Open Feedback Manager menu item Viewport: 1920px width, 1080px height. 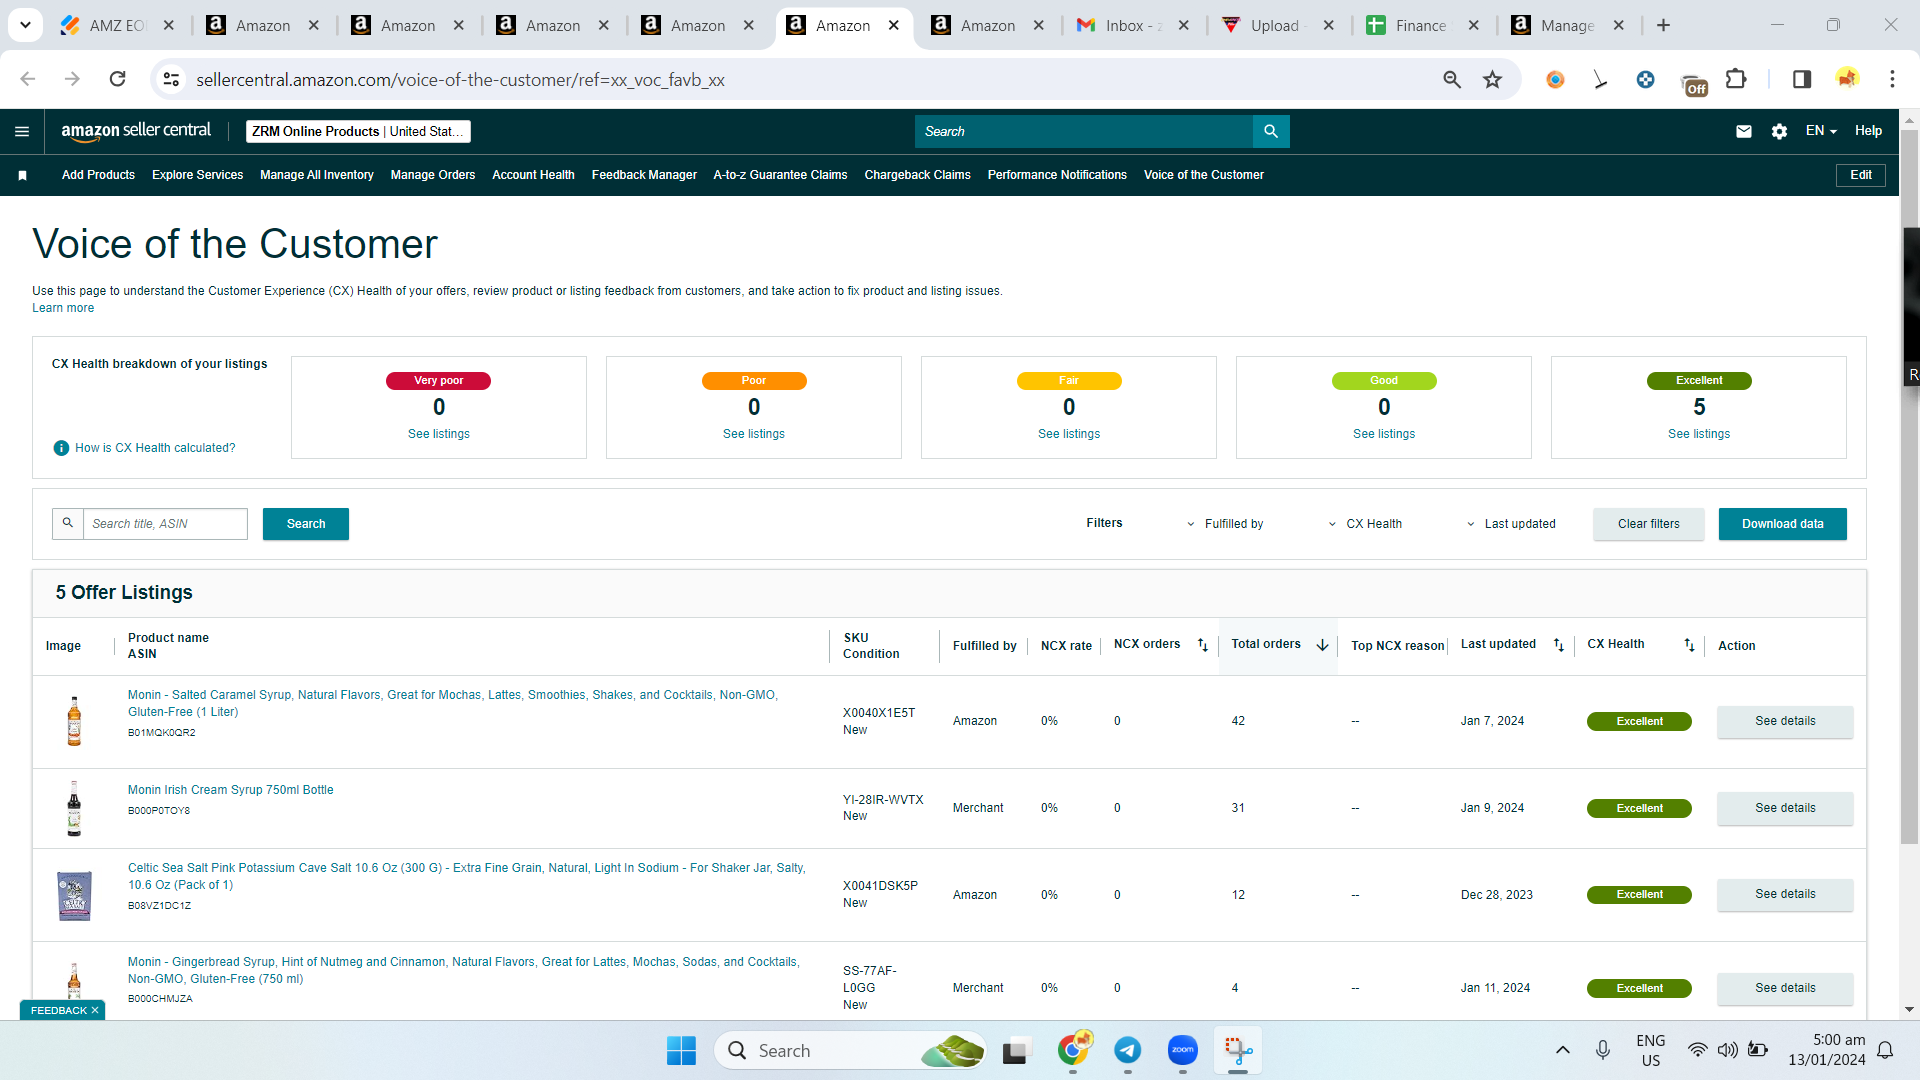click(x=644, y=175)
